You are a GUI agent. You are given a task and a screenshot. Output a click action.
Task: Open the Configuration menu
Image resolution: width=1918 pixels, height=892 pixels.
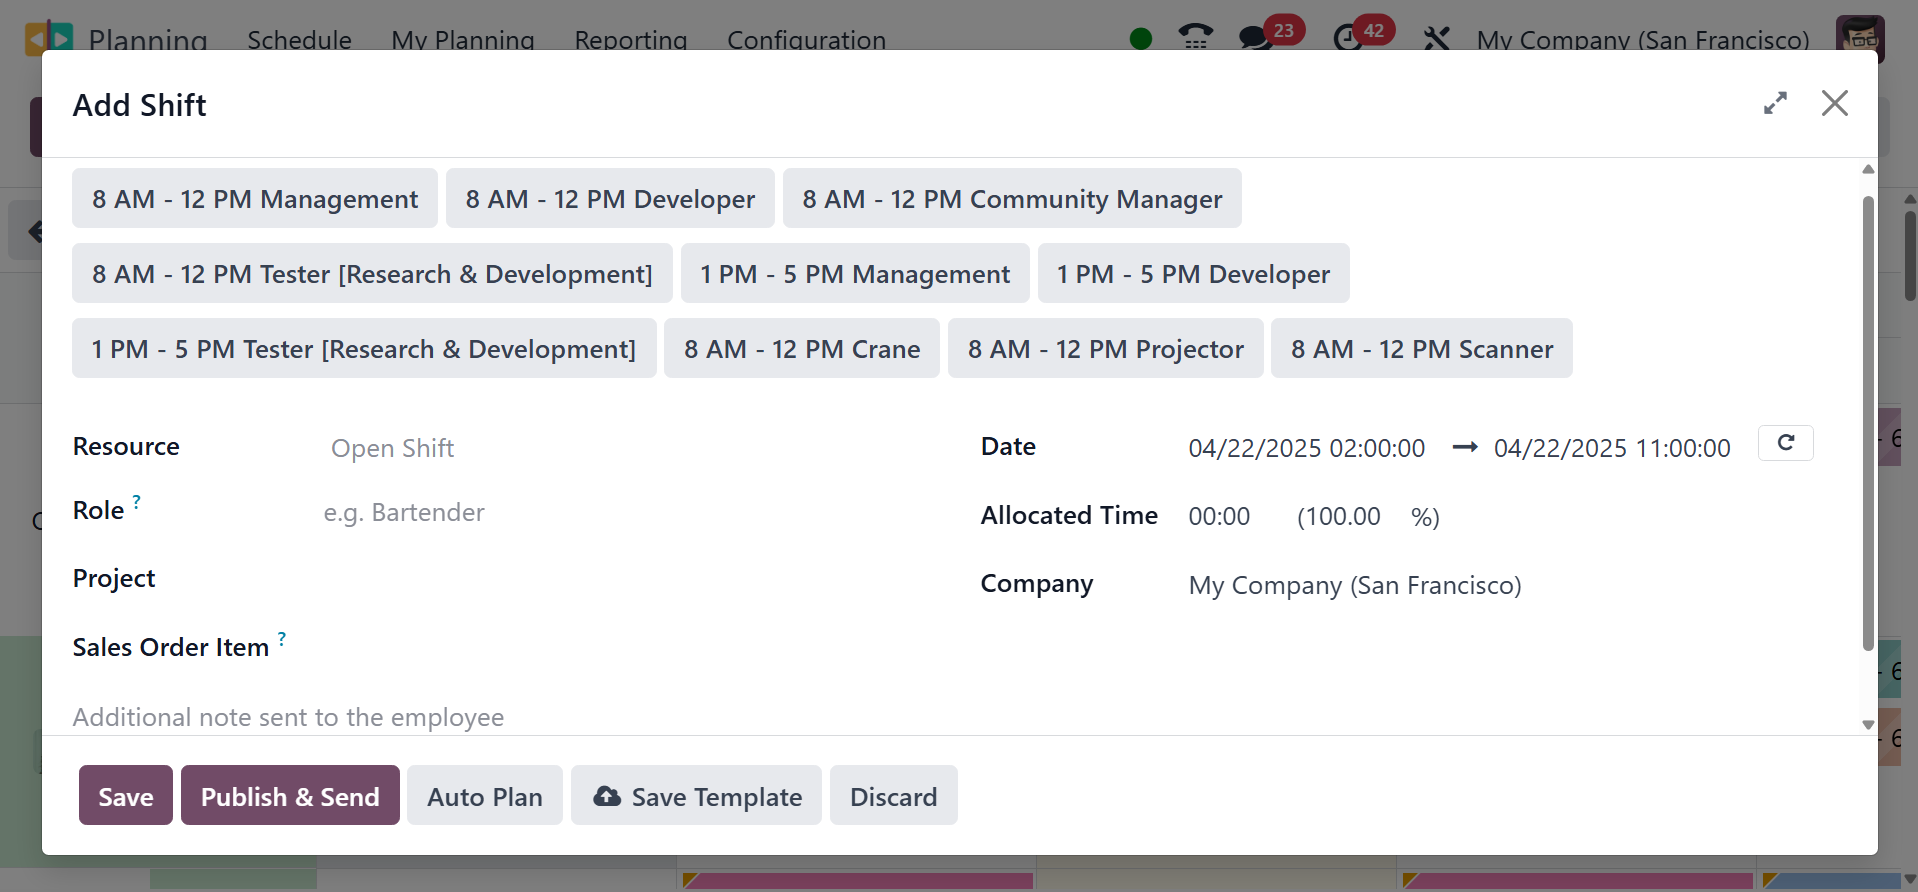click(806, 40)
